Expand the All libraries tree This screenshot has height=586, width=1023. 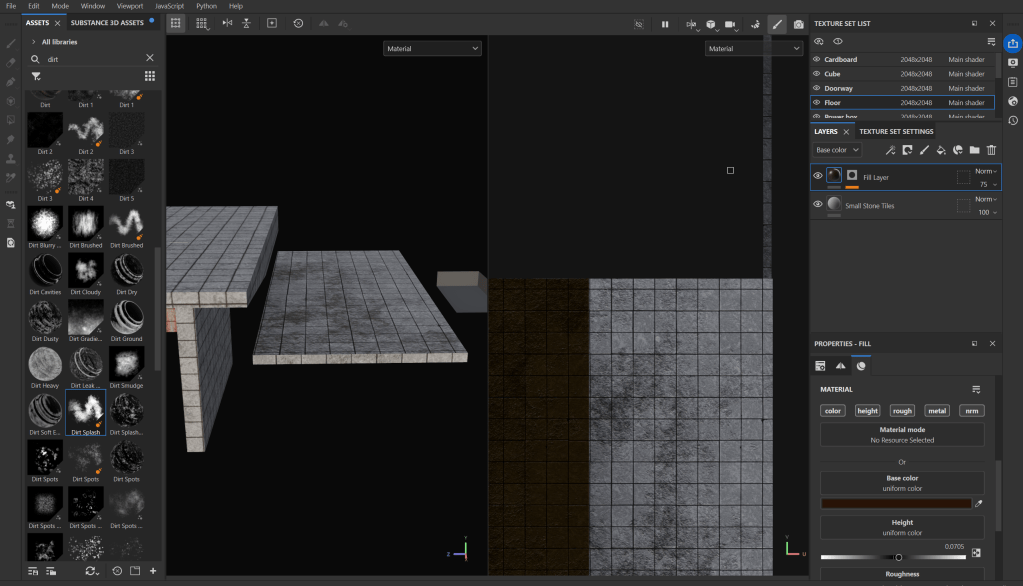[x=34, y=42]
